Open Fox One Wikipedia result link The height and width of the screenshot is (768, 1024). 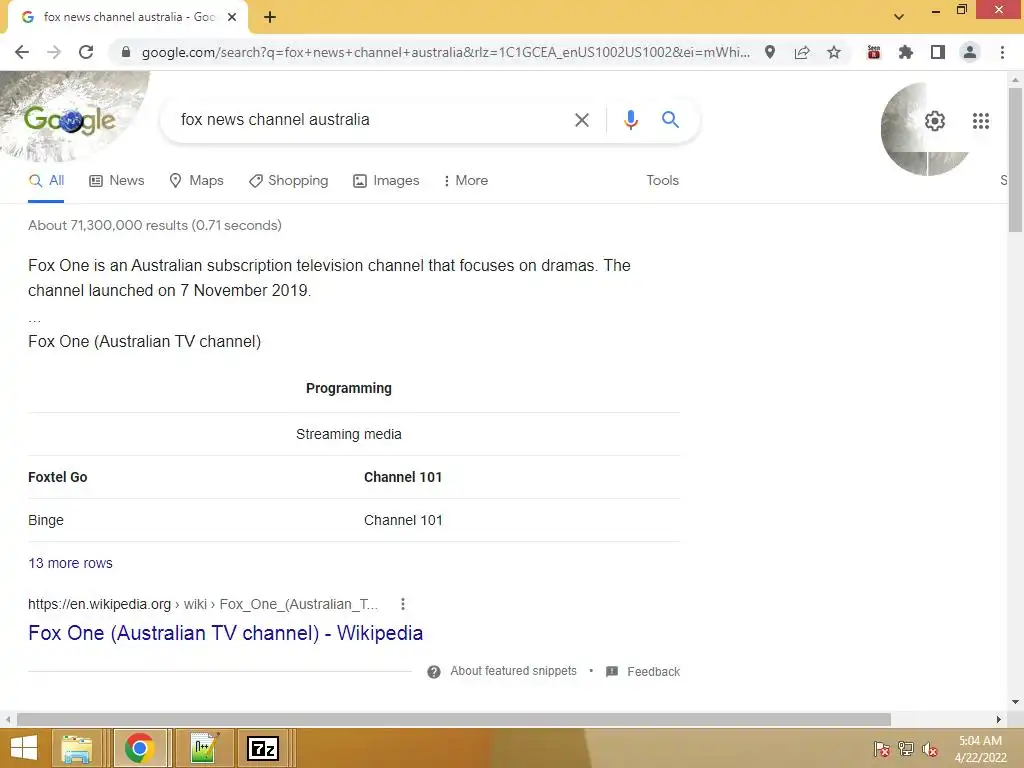[225, 633]
